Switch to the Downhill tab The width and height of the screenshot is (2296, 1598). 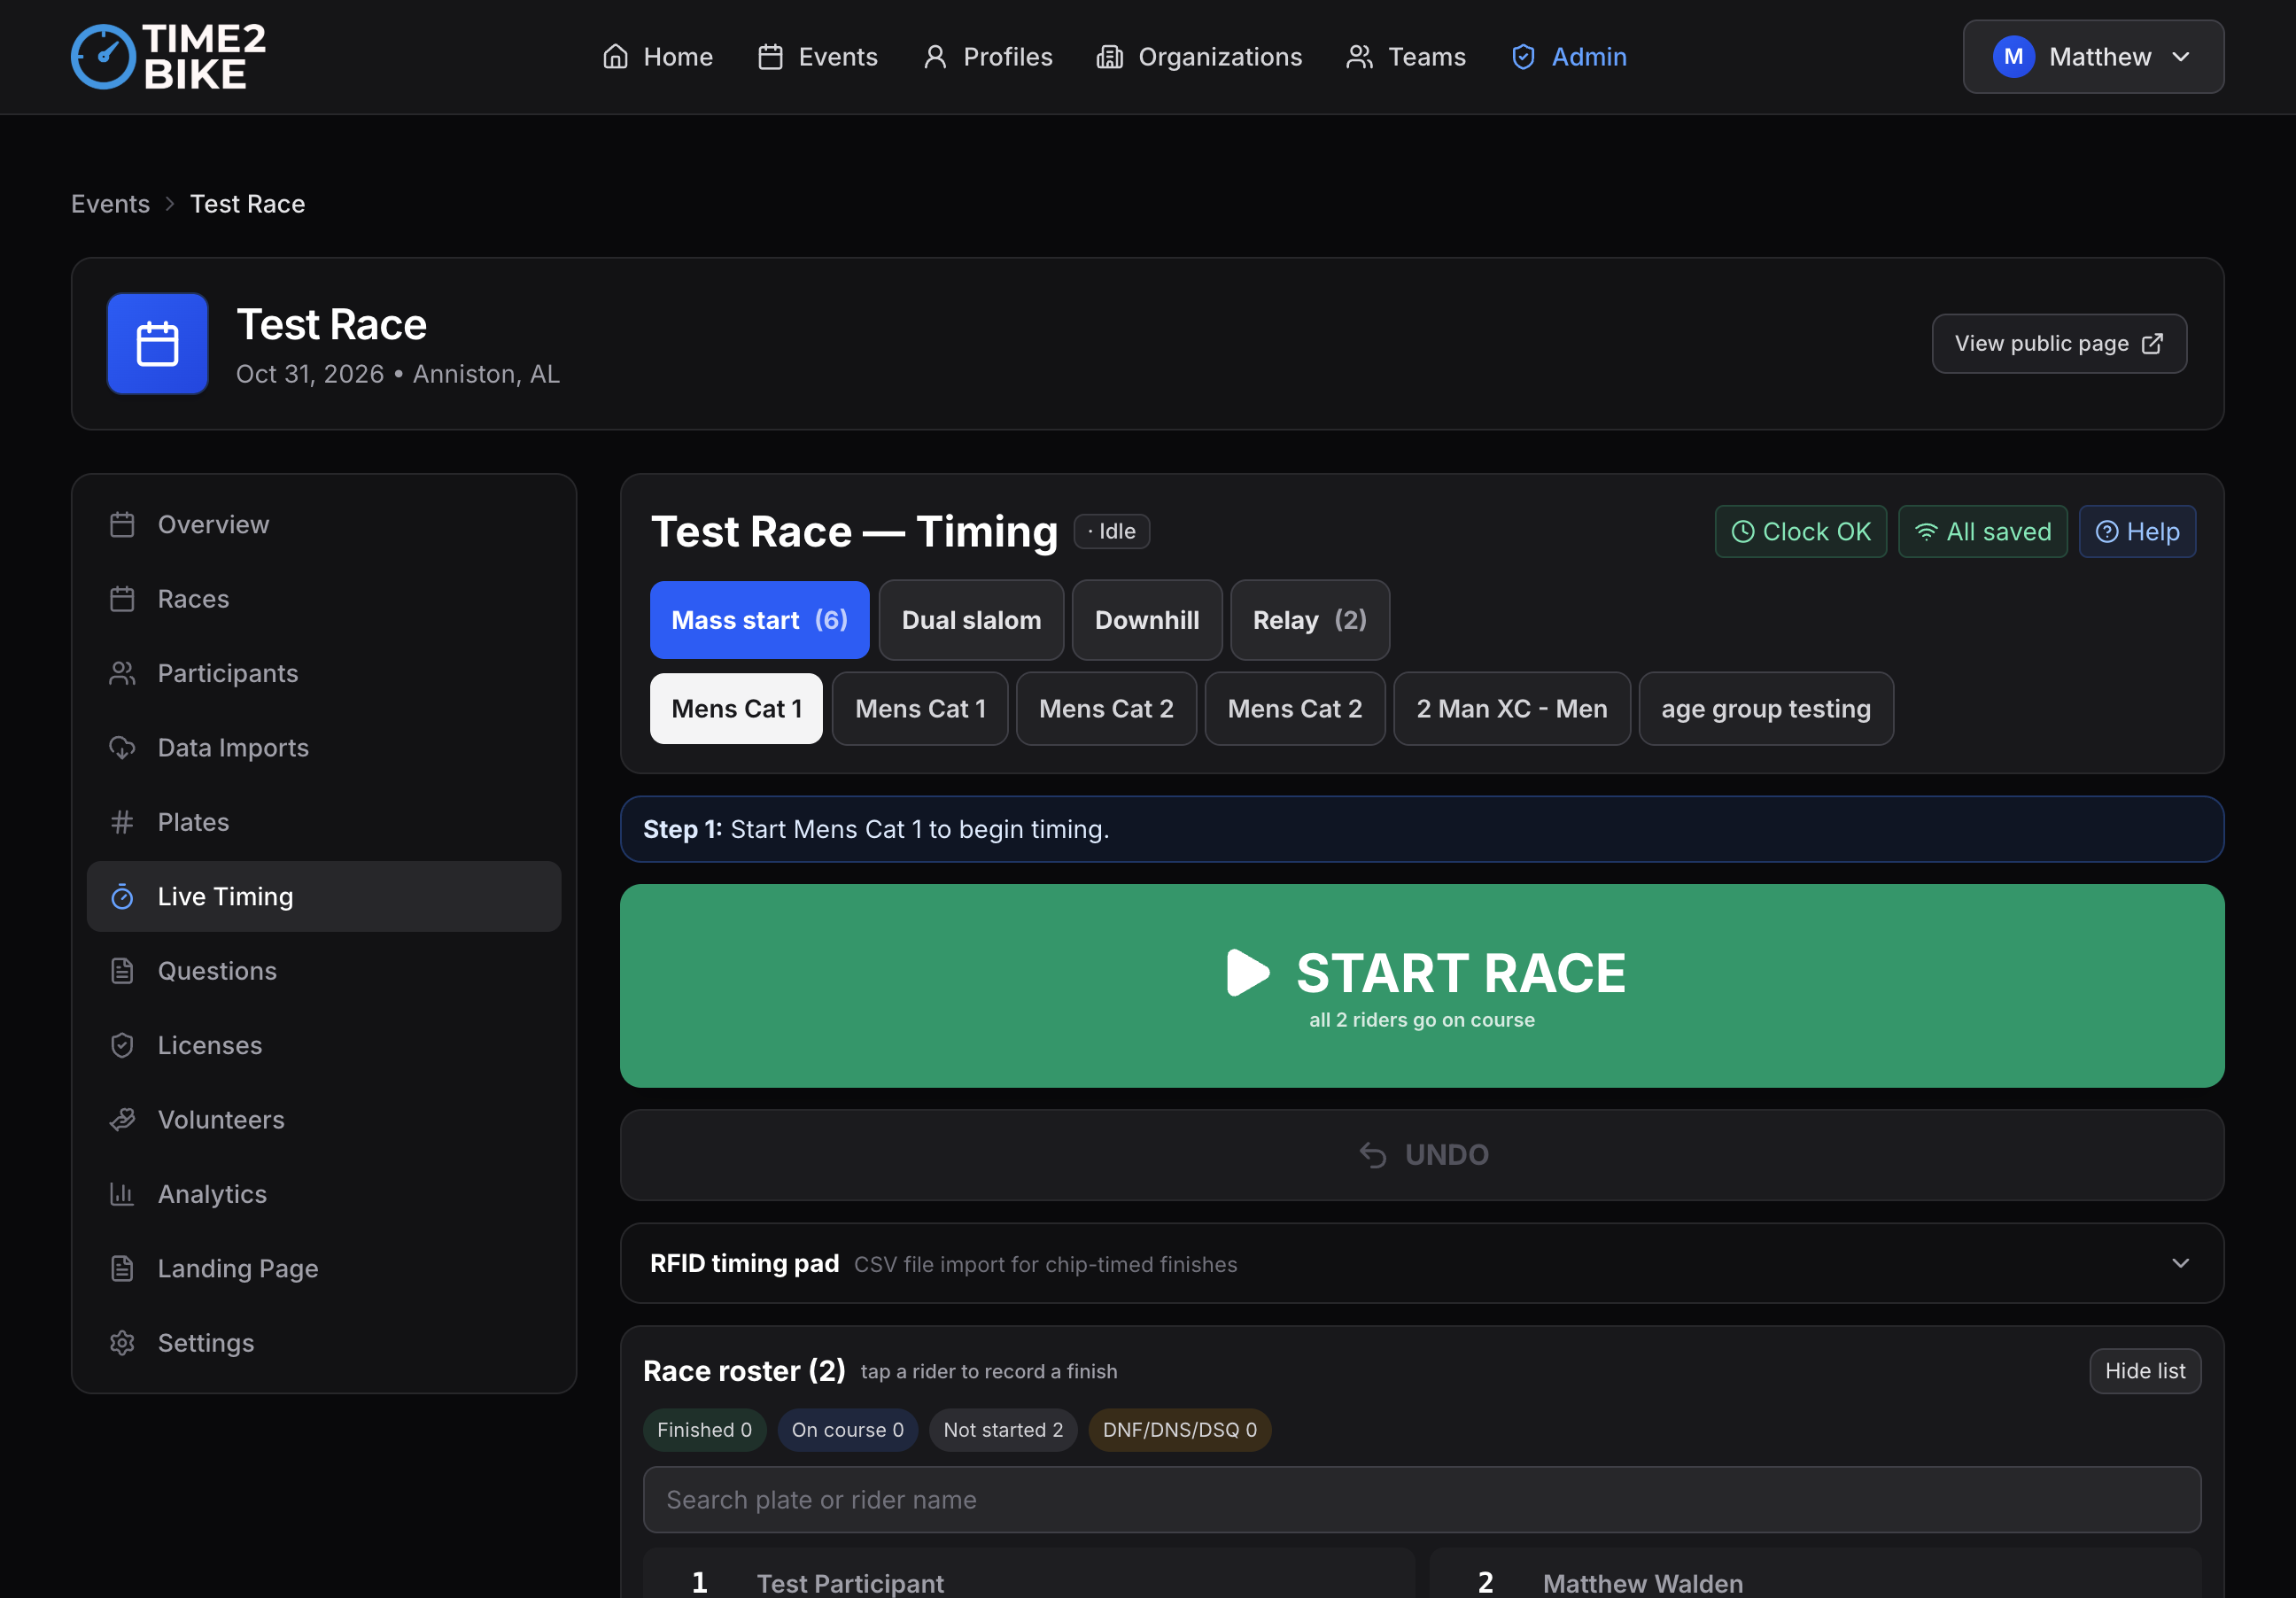tap(1146, 620)
